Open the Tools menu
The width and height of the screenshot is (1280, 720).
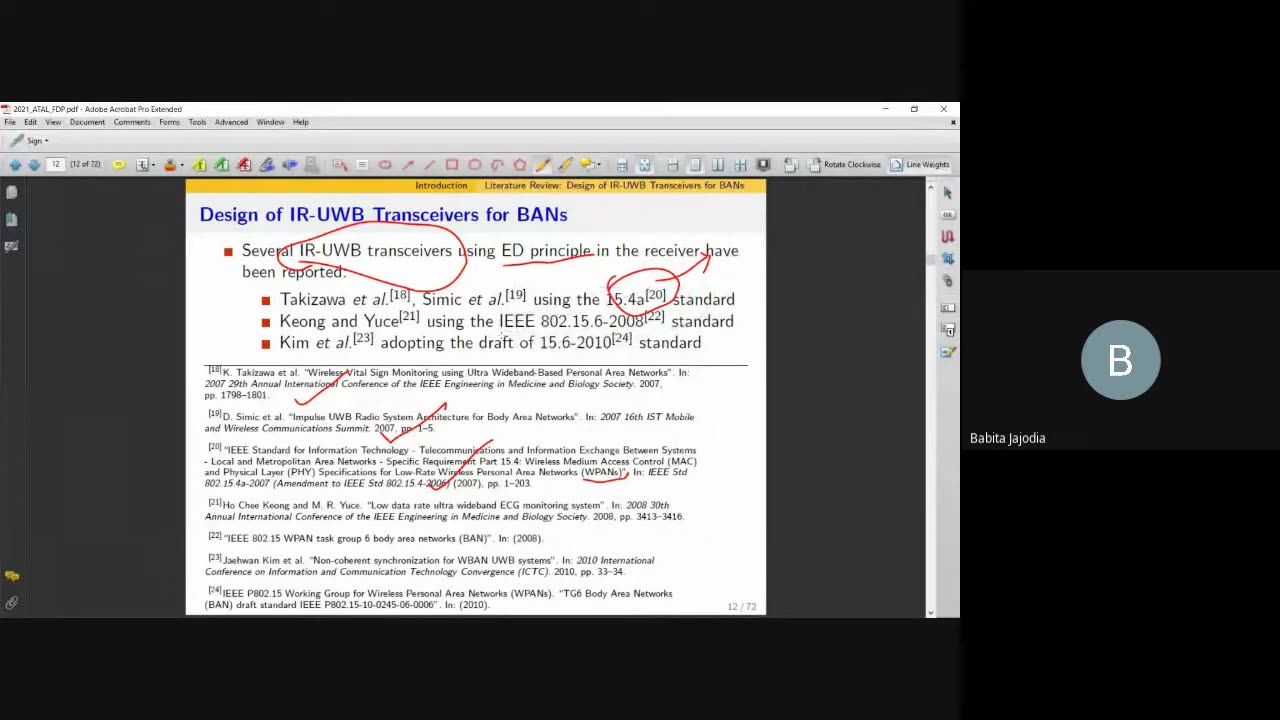[x=197, y=122]
